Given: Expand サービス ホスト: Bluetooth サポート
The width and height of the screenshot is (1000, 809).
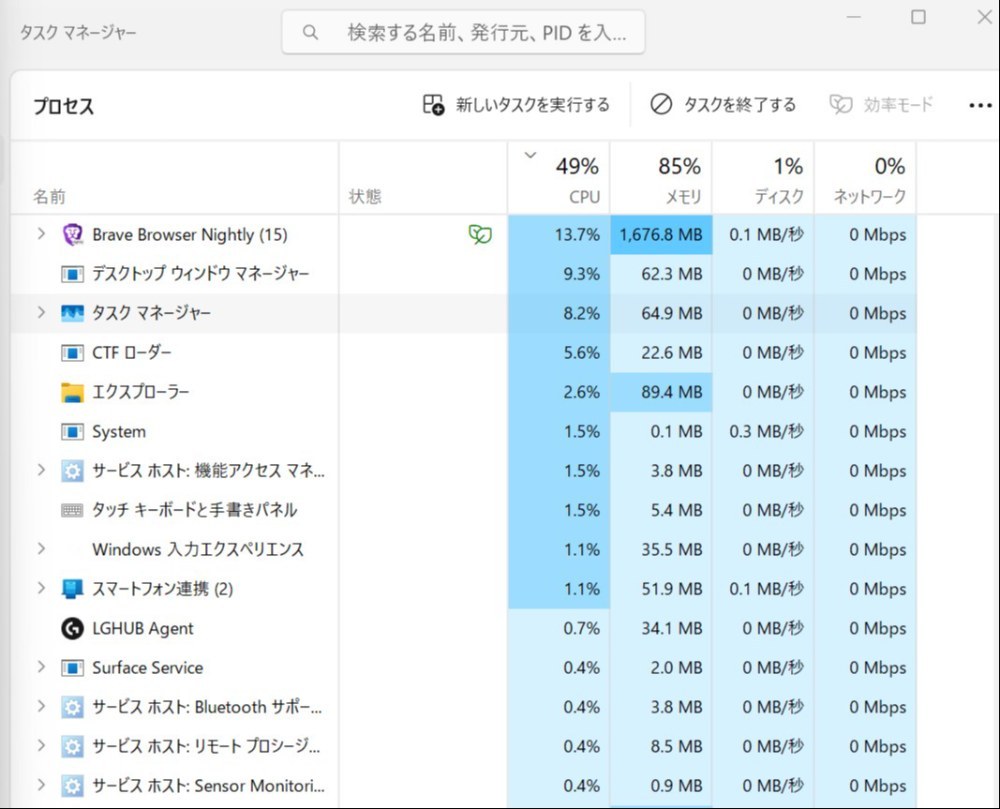Looking at the screenshot, I should (x=41, y=706).
